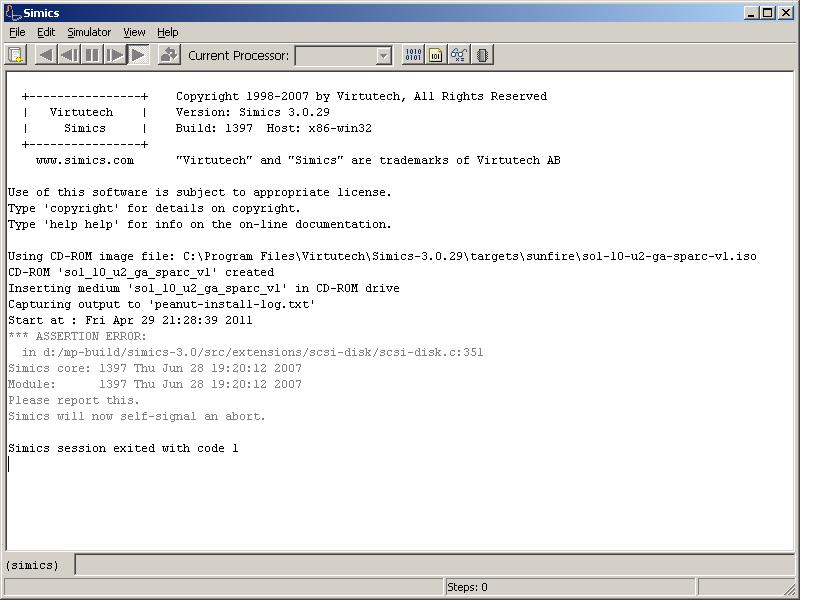The width and height of the screenshot is (840, 600).
Task: Click 'Simics will now self-signal an abort.'
Action: 137,416
